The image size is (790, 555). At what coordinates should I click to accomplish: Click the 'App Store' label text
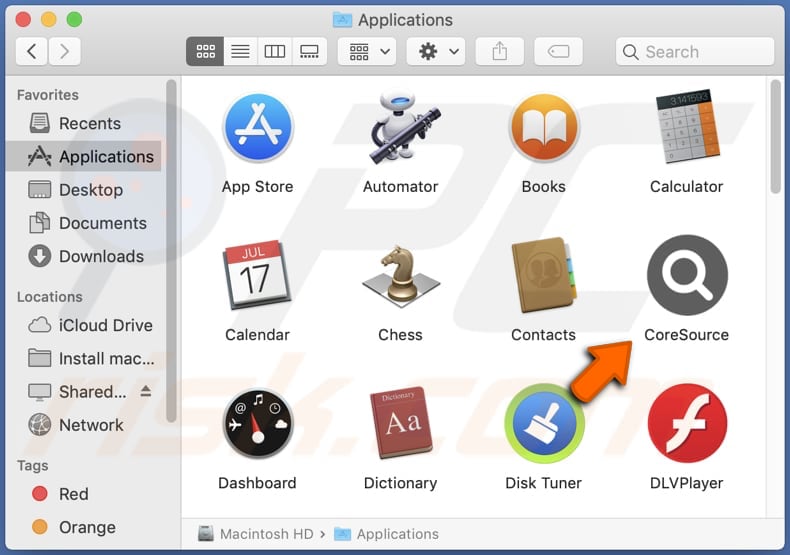coord(257,187)
